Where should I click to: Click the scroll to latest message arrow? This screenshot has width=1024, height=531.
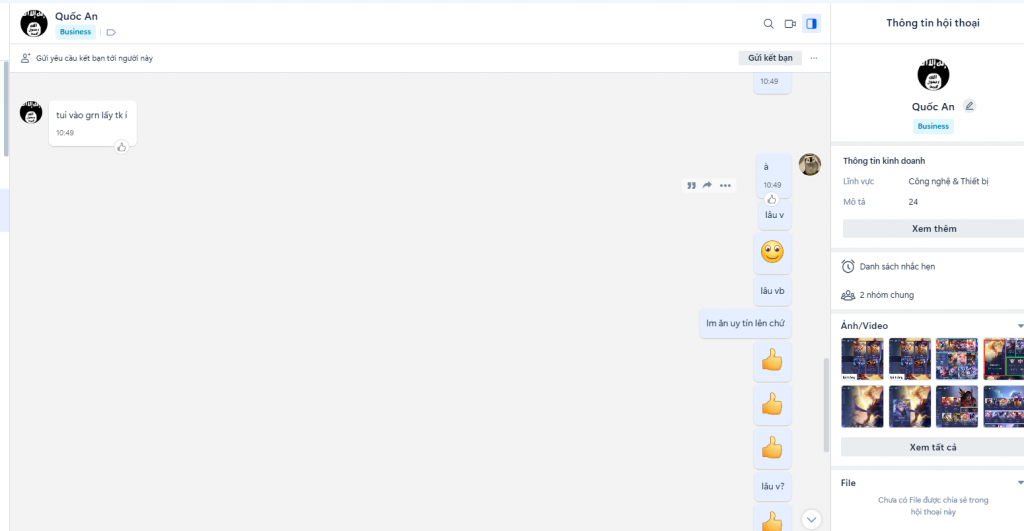coord(811,519)
